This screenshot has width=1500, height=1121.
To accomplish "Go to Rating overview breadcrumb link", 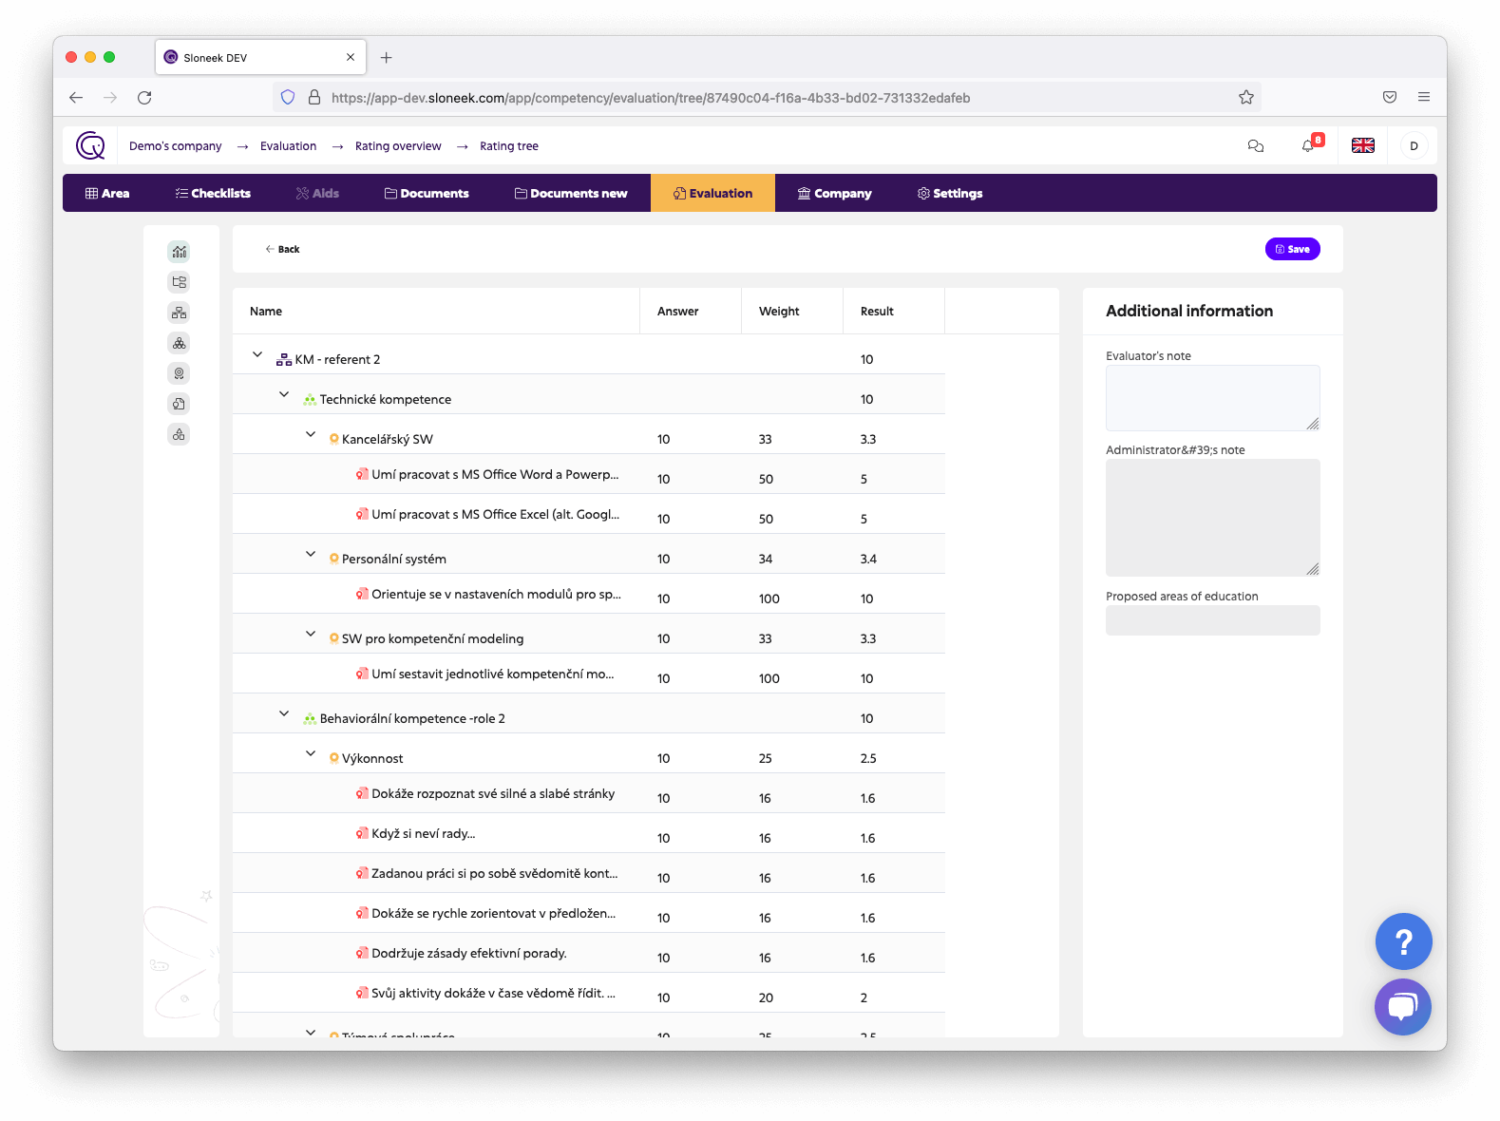I will (398, 146).
